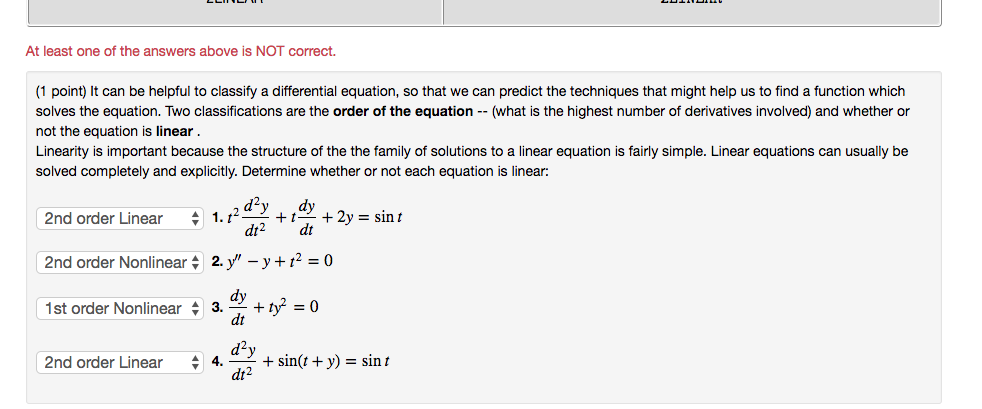This screenshot has width=982, height=409.
Task: Click the up-down arrows on equation 3's selector
Action: click(195, 308)
